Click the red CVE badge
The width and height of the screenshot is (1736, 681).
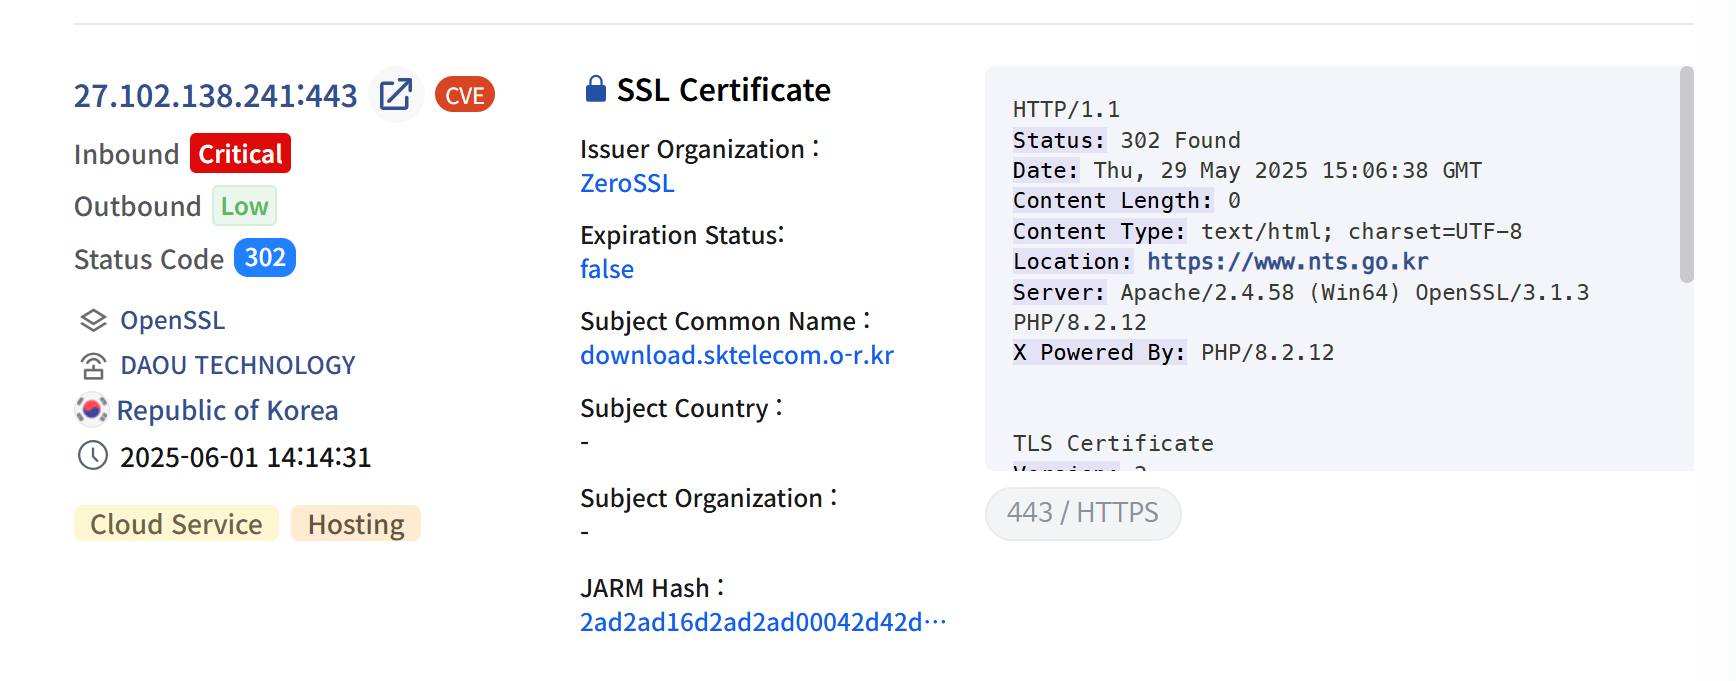pos(464,95)
